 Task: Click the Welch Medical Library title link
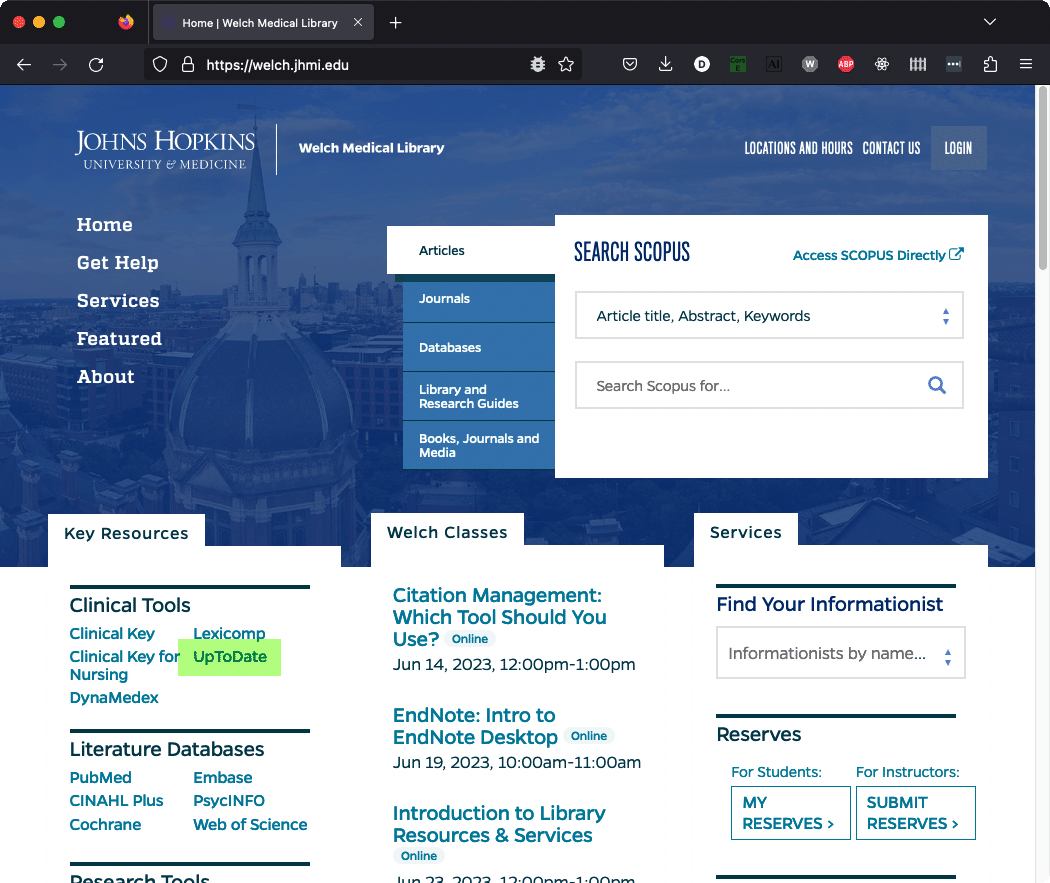372,148
